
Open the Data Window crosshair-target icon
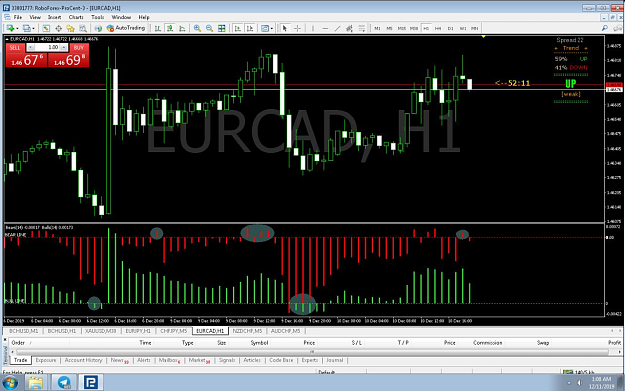(58, 28)
